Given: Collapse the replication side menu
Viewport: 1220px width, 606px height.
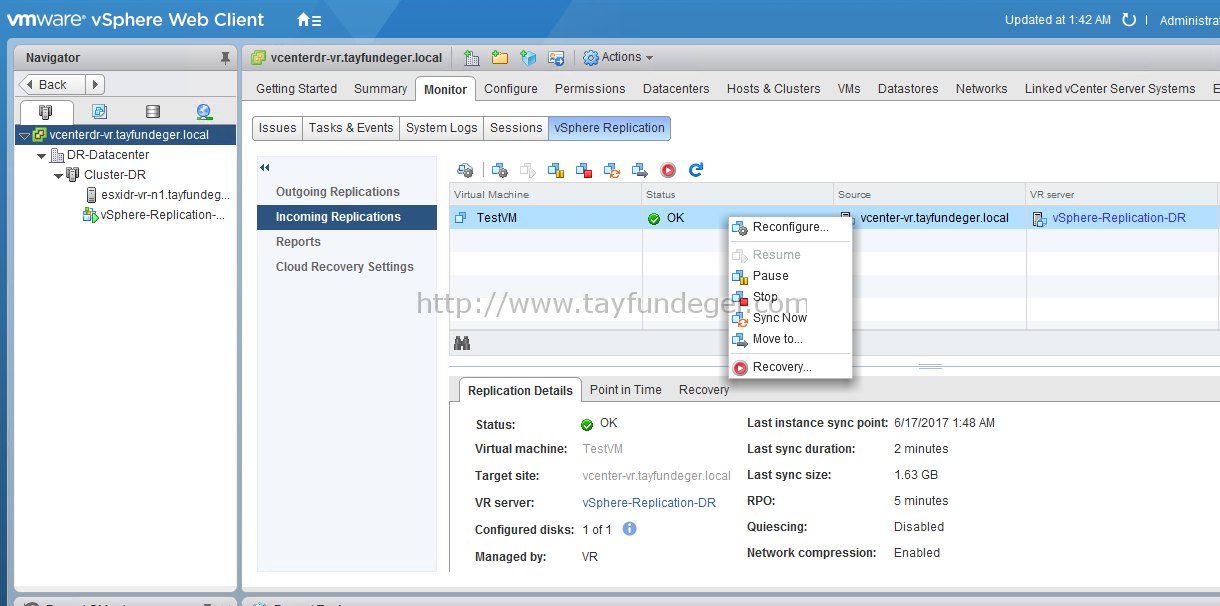Looking at the screenshot, I should [x=266, y=167].
